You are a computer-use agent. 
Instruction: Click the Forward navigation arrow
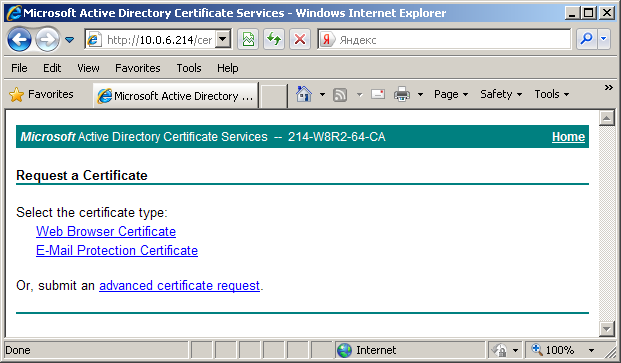coord(48,39)
